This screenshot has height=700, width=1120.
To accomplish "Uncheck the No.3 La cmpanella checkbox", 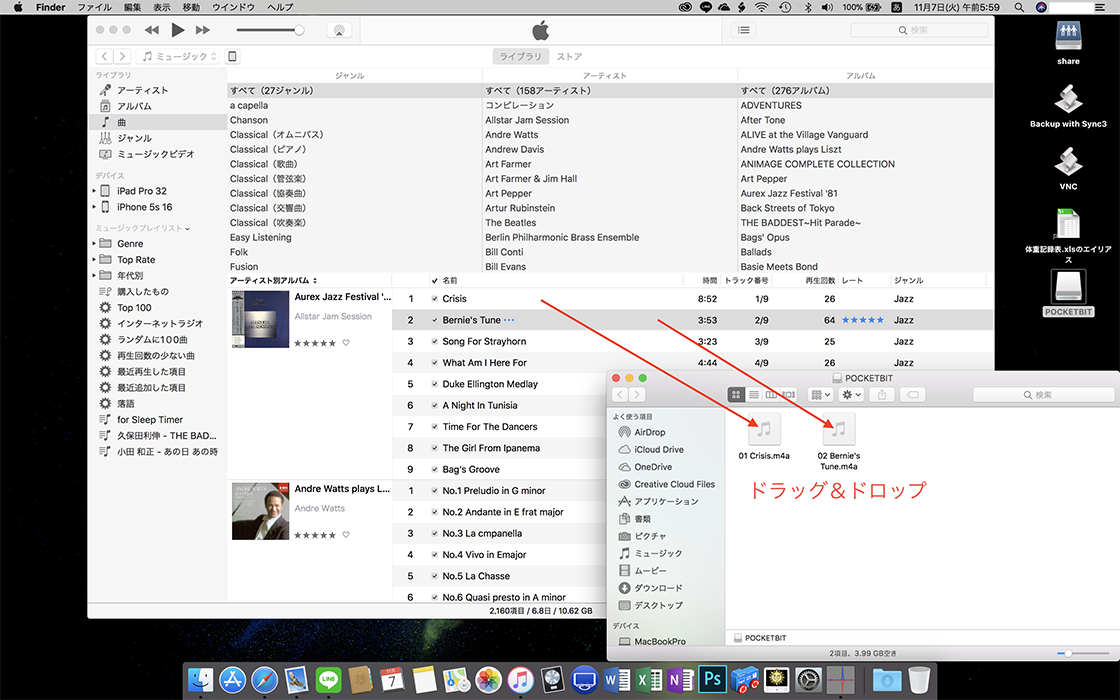I will pyautogui.click(x=434, y=534).
